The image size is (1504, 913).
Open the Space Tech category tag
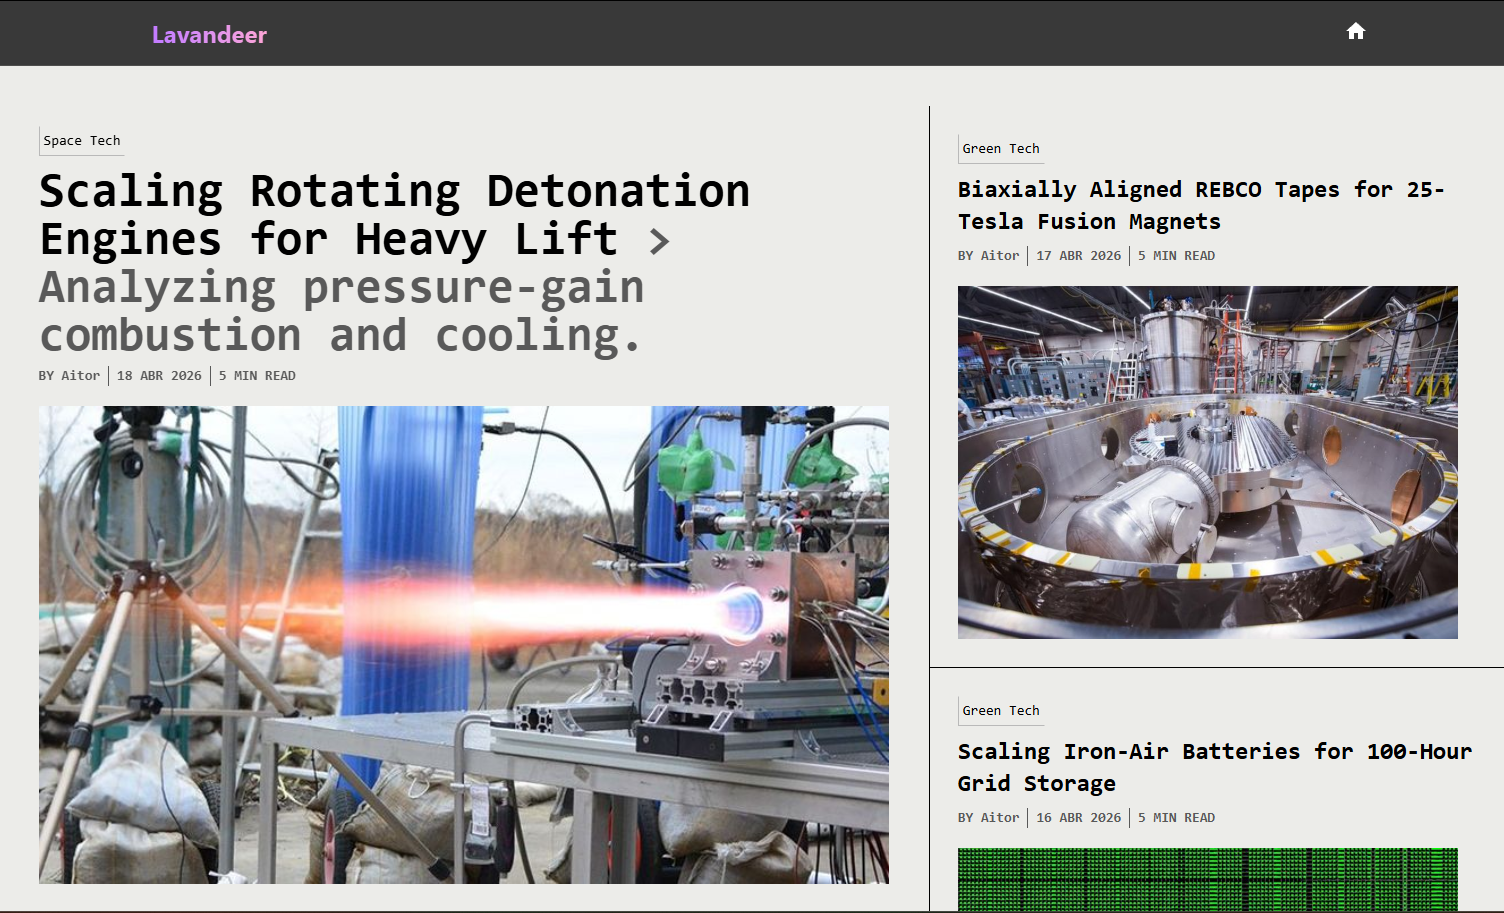82,141
